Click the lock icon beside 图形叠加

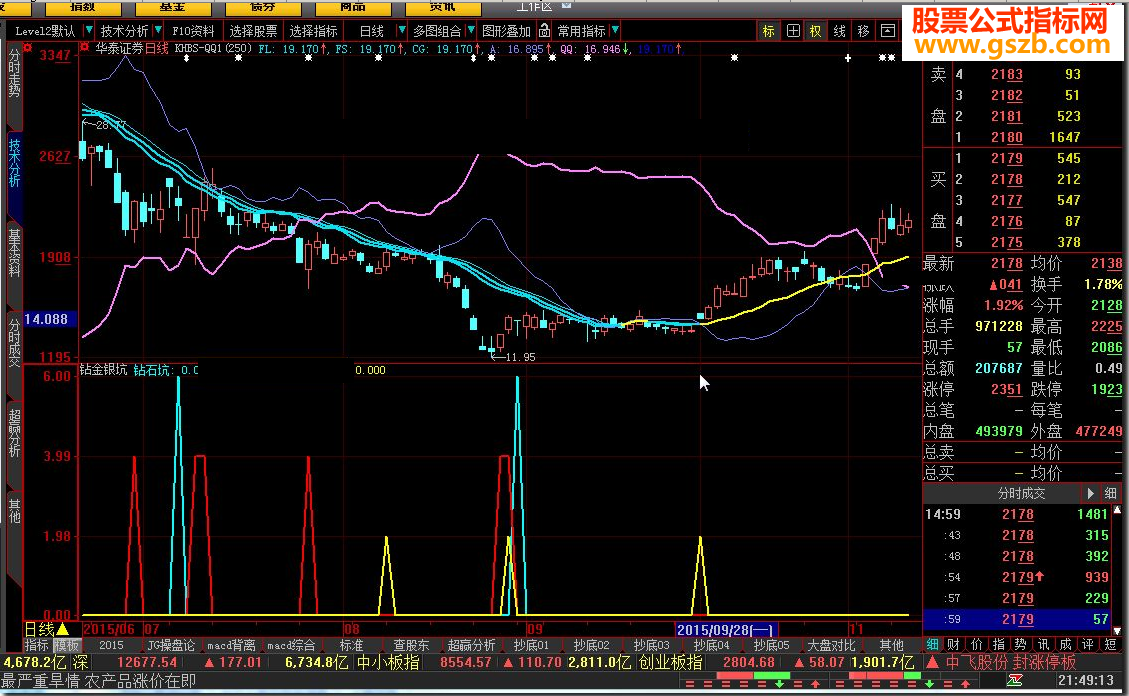545,31
